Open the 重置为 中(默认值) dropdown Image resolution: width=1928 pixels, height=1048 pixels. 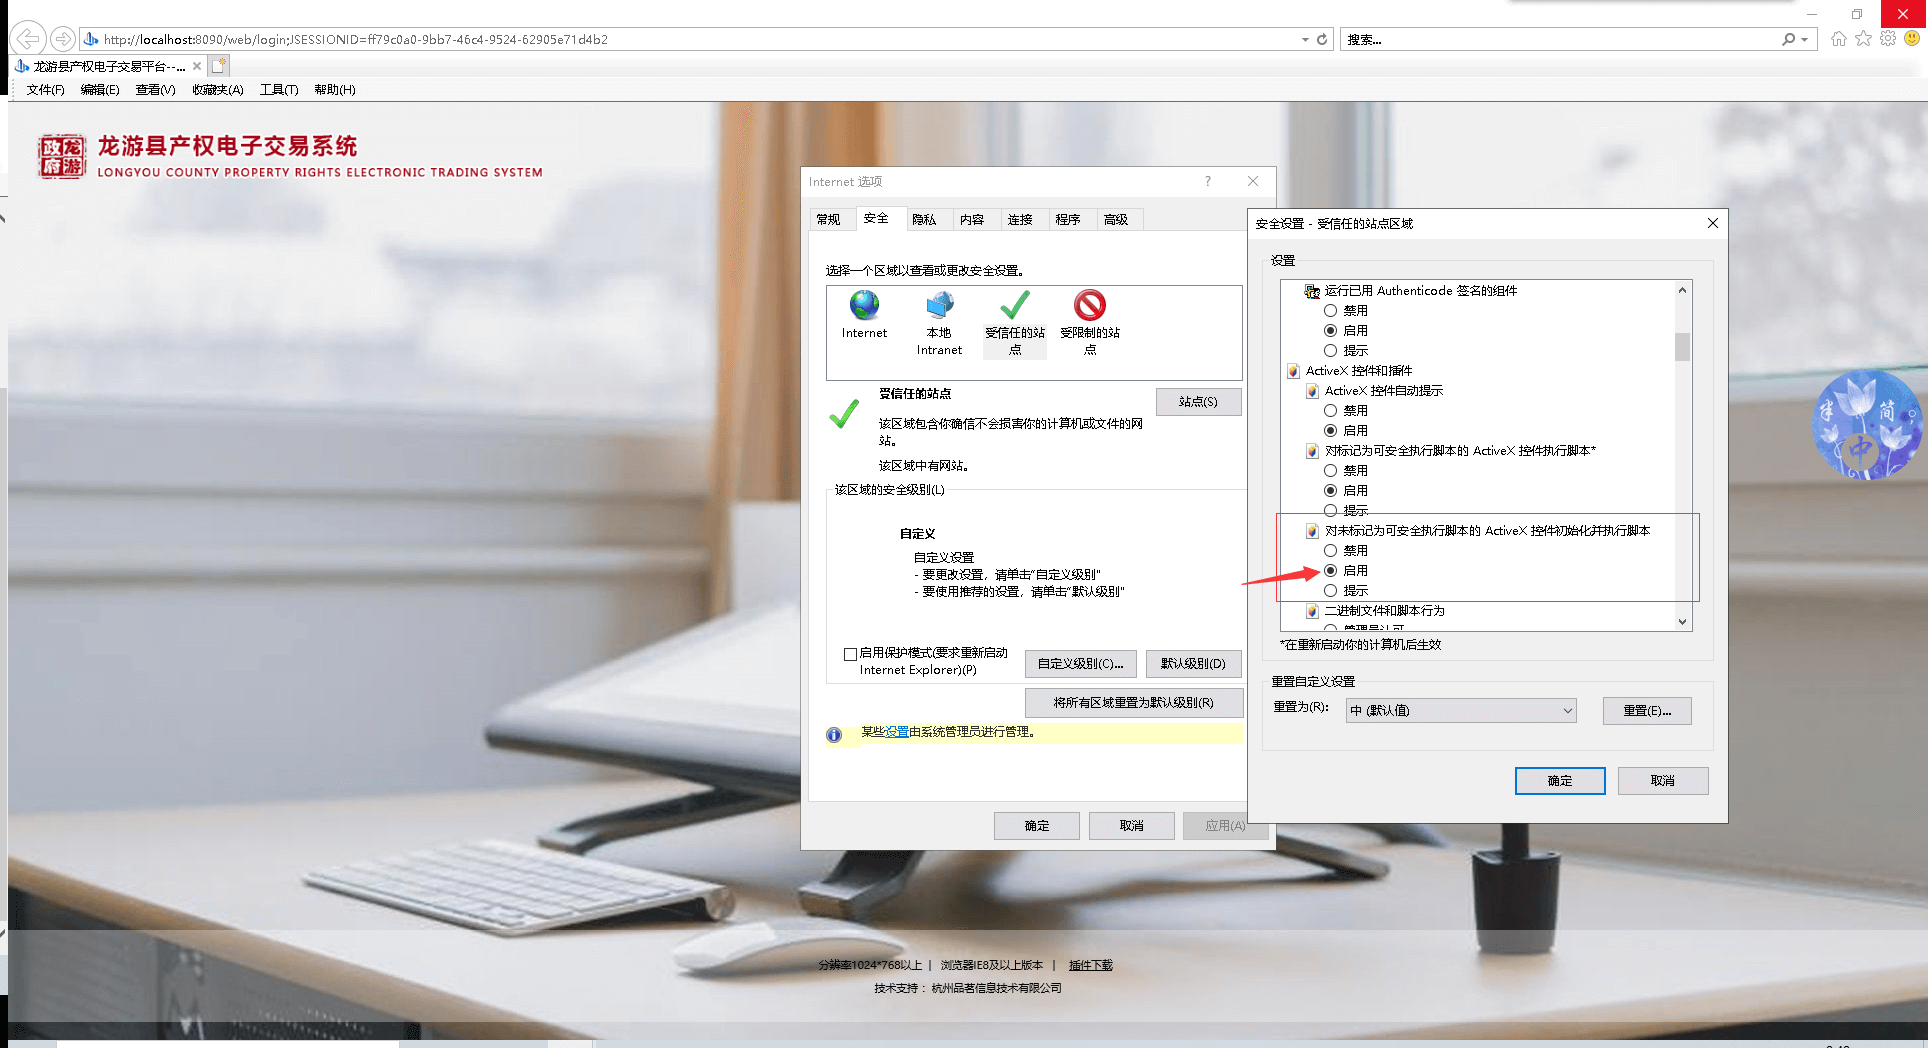tap(1460, 711)
